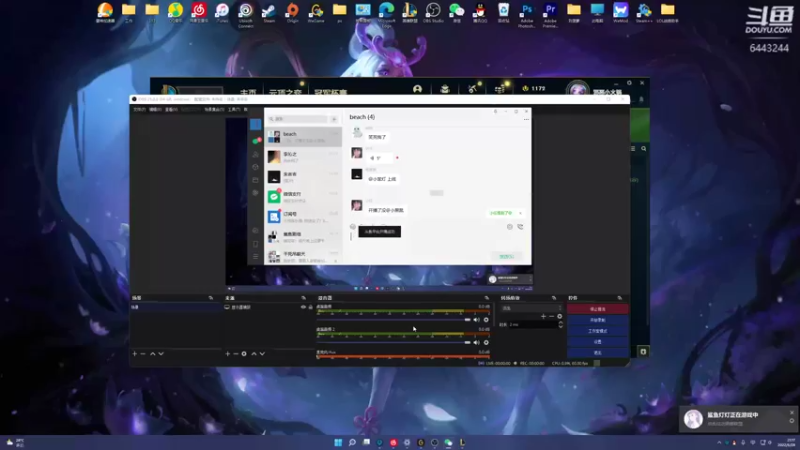Move OBS source up with the arrow

coord(254,354)
